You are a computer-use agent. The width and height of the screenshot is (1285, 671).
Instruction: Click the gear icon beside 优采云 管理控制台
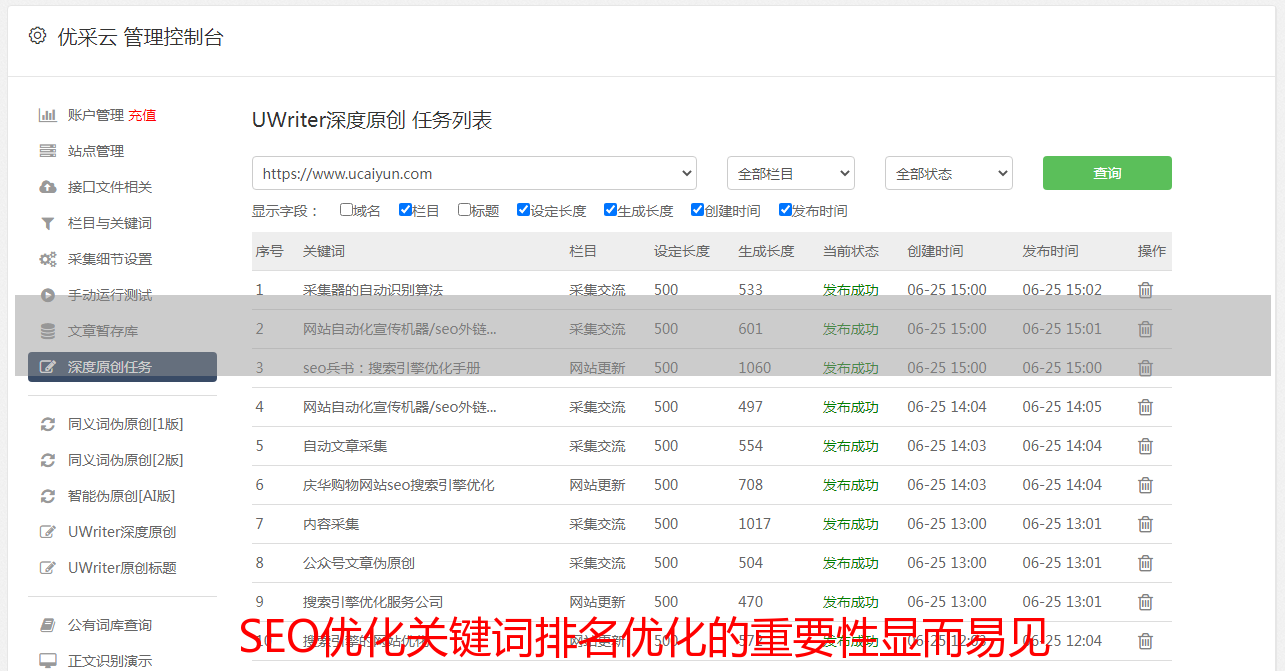pyautogui.click(x=37, y=36)
